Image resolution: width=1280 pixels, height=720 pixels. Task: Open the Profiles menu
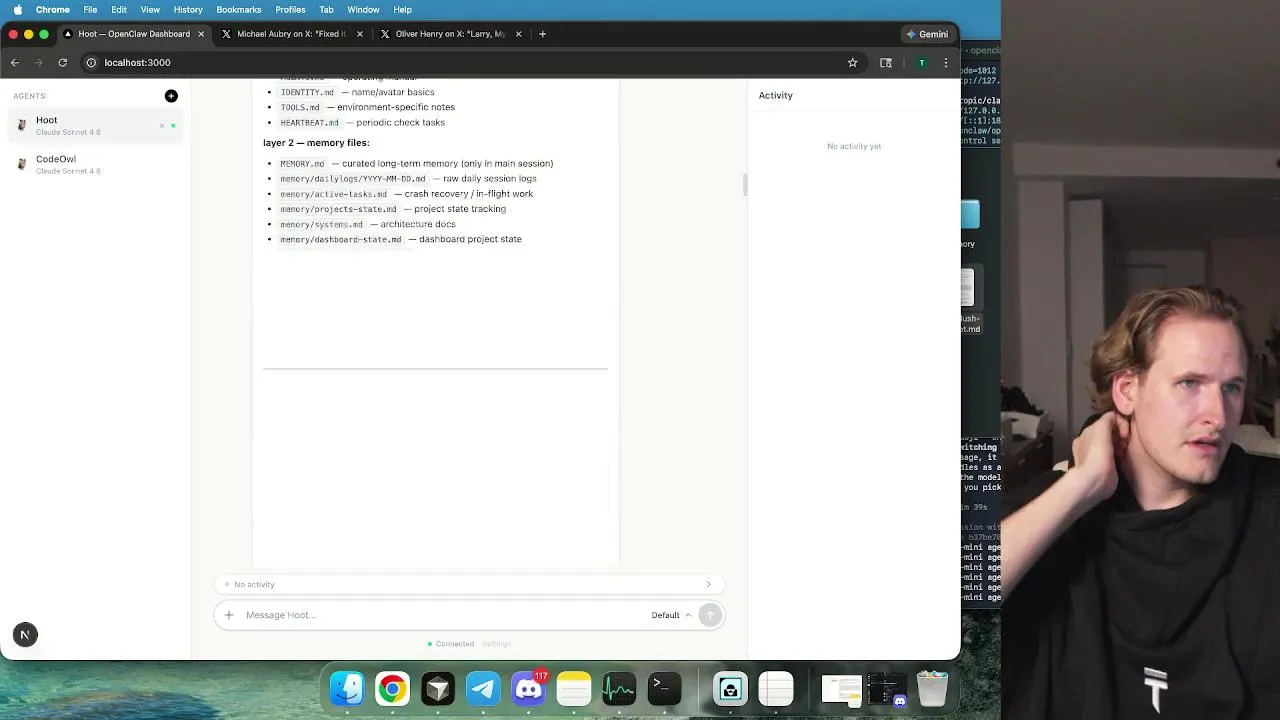point(290,10)
